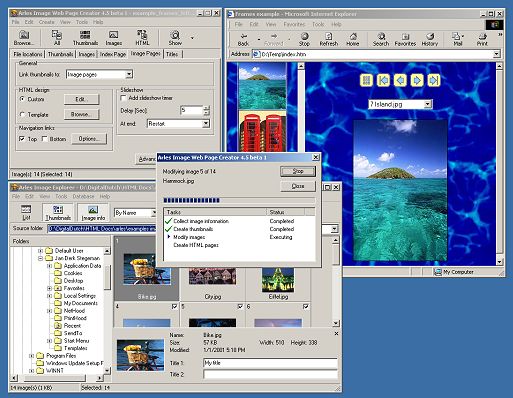513x398 pixels.
Task: Click the All toolbar icon
Action: pyautogui.click(x=57, y=38)
